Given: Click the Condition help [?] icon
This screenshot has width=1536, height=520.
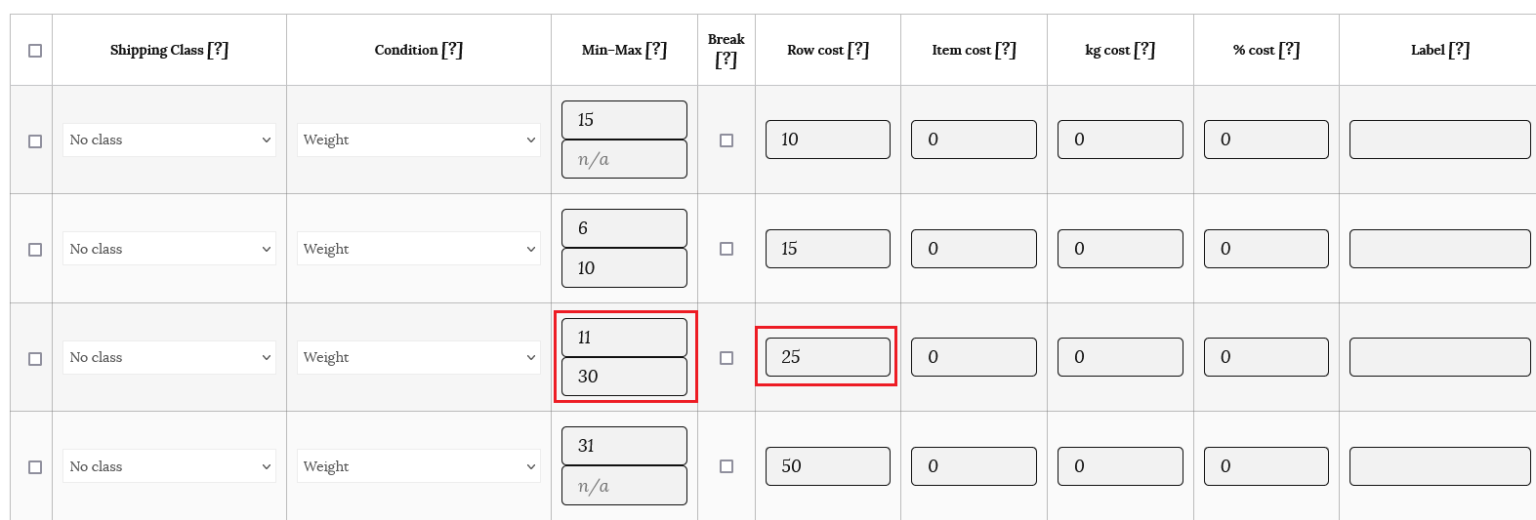Looking at the screenshot, I should [x=452, y=50].
